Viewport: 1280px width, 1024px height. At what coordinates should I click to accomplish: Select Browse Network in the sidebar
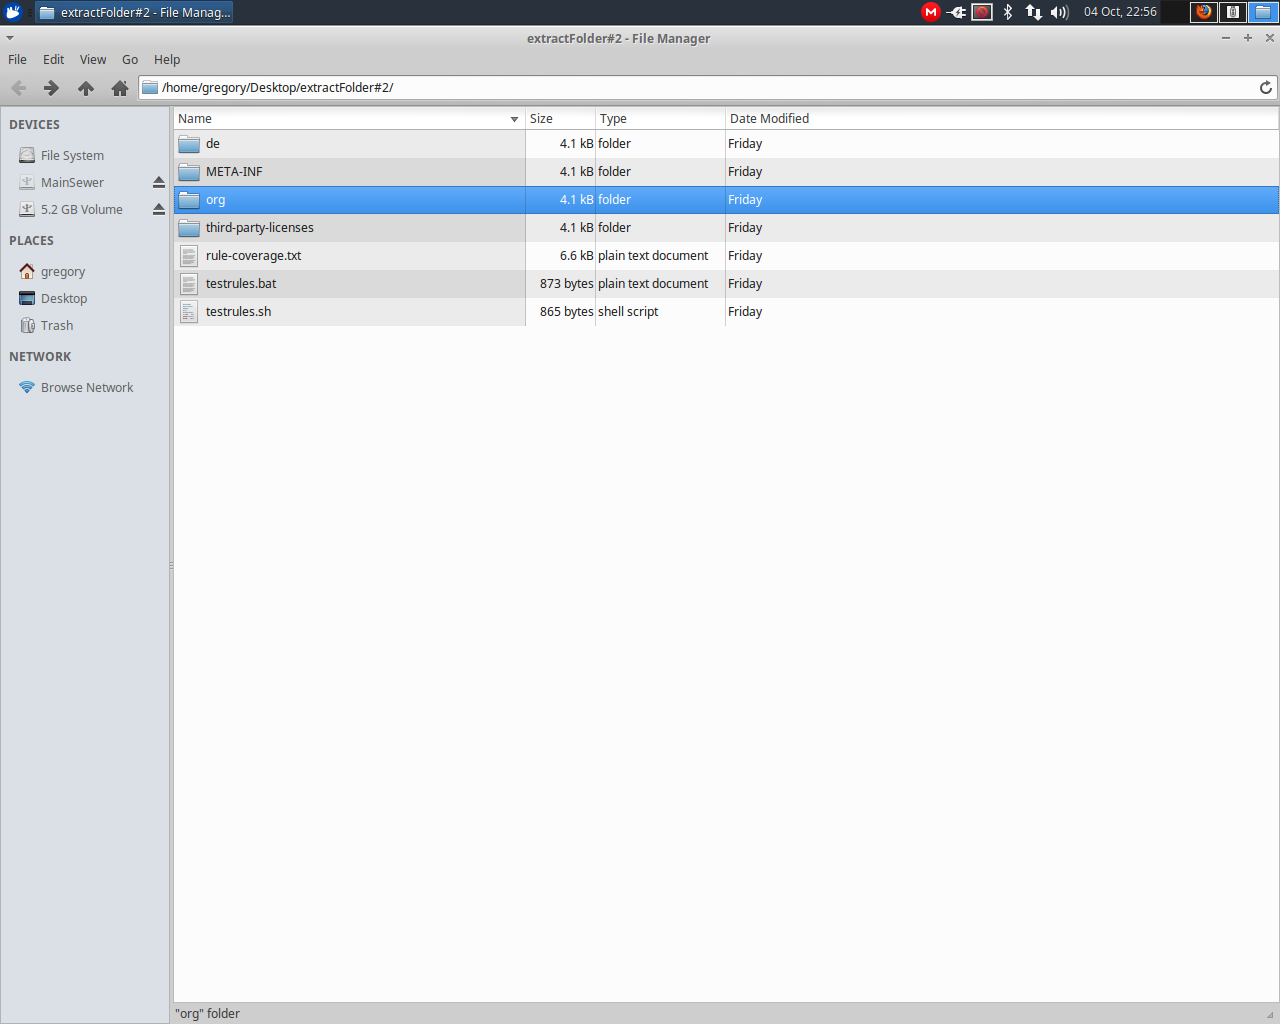coord(87,388)
